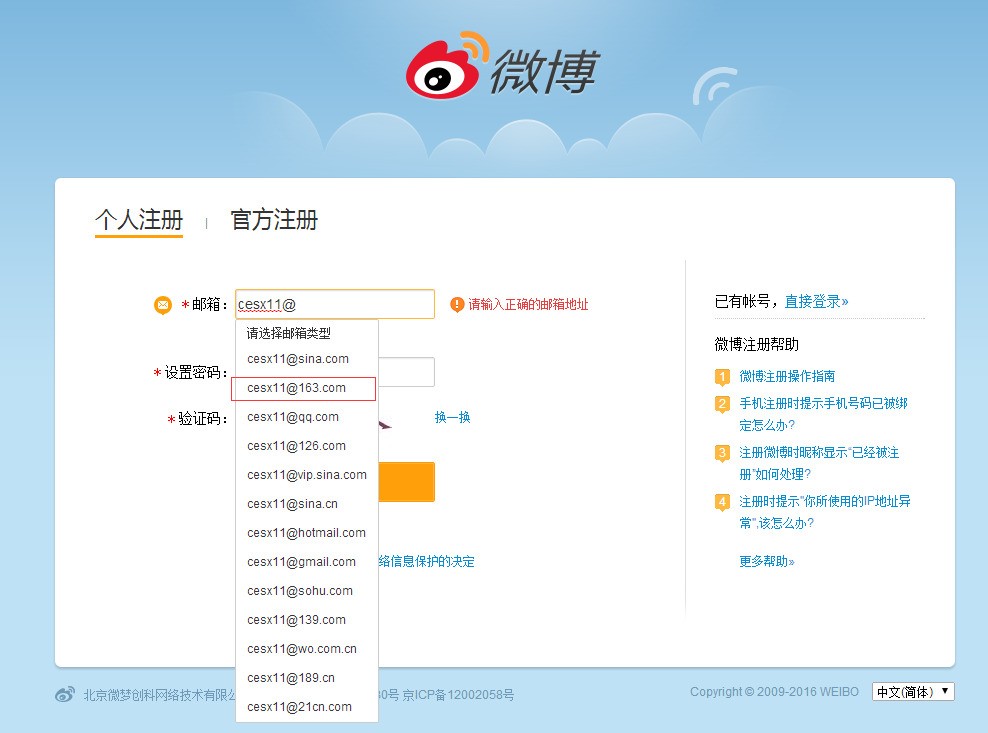This screenshot has width=988, height=733.
Task: Focus the 邮箱 email input field
Action: pos(335,304)
